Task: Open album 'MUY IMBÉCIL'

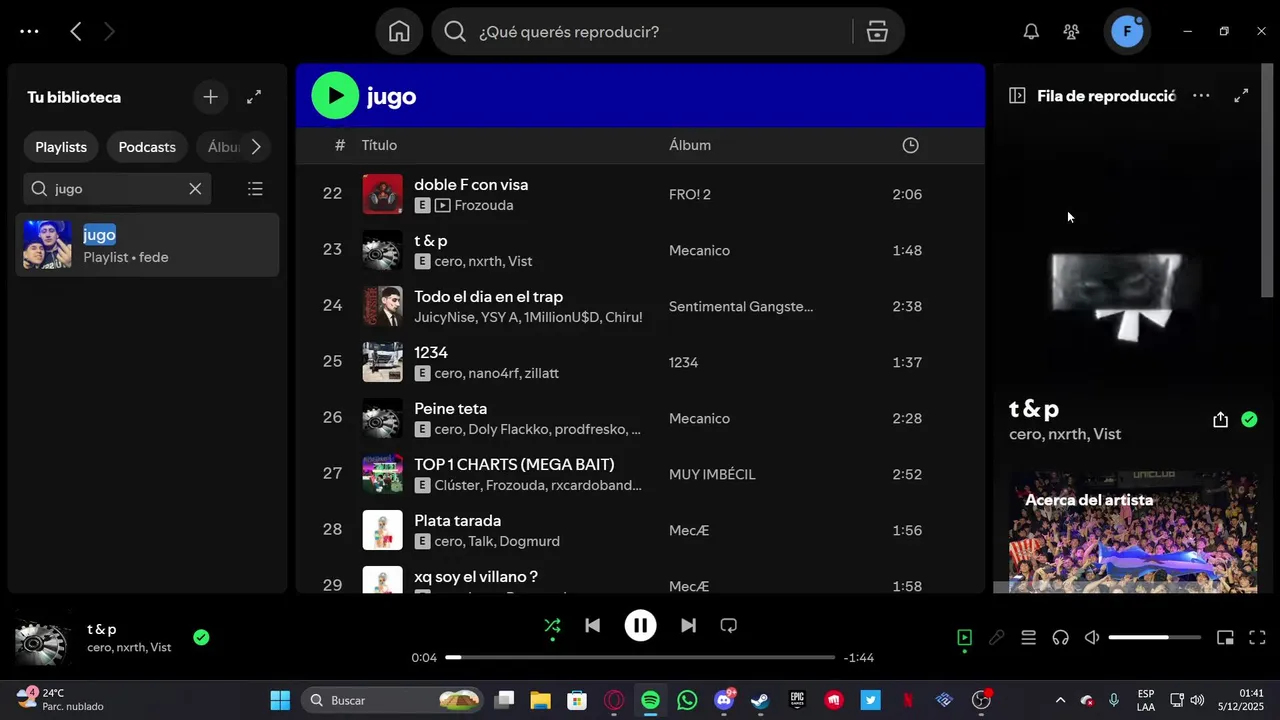Action: (x=712, y=474)
